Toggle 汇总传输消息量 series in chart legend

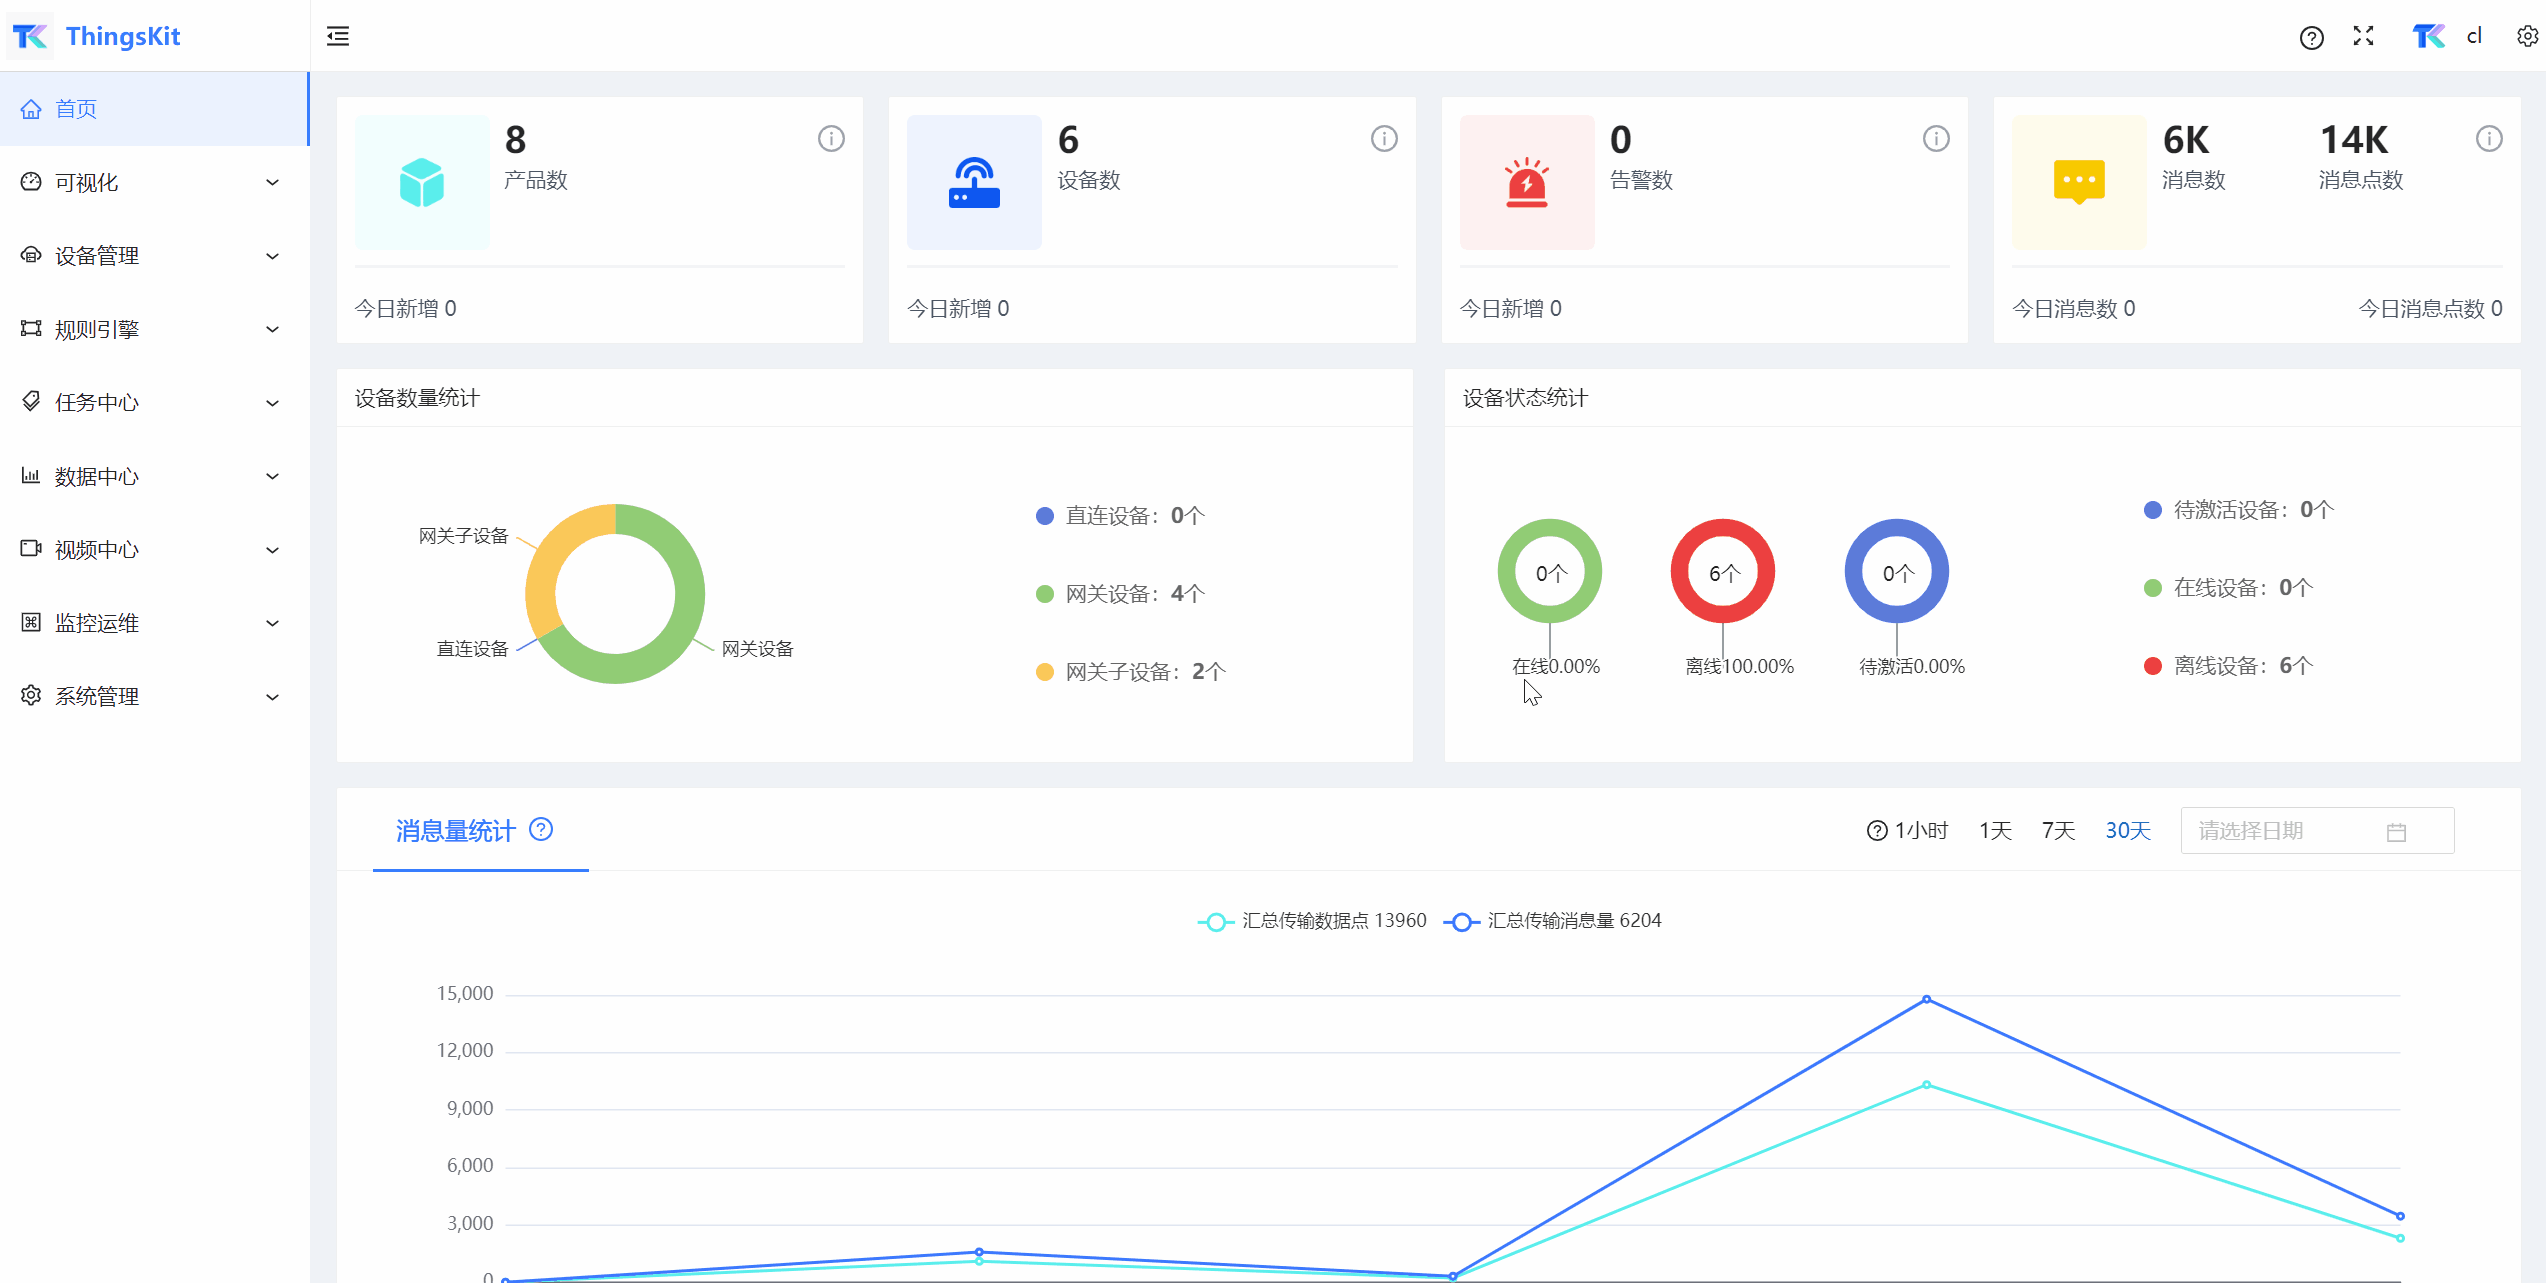[1553, 921]
